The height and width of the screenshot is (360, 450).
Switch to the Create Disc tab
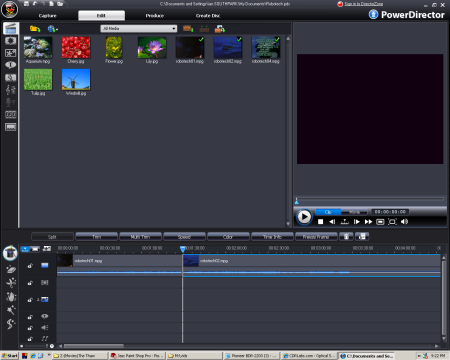[208, 15]
